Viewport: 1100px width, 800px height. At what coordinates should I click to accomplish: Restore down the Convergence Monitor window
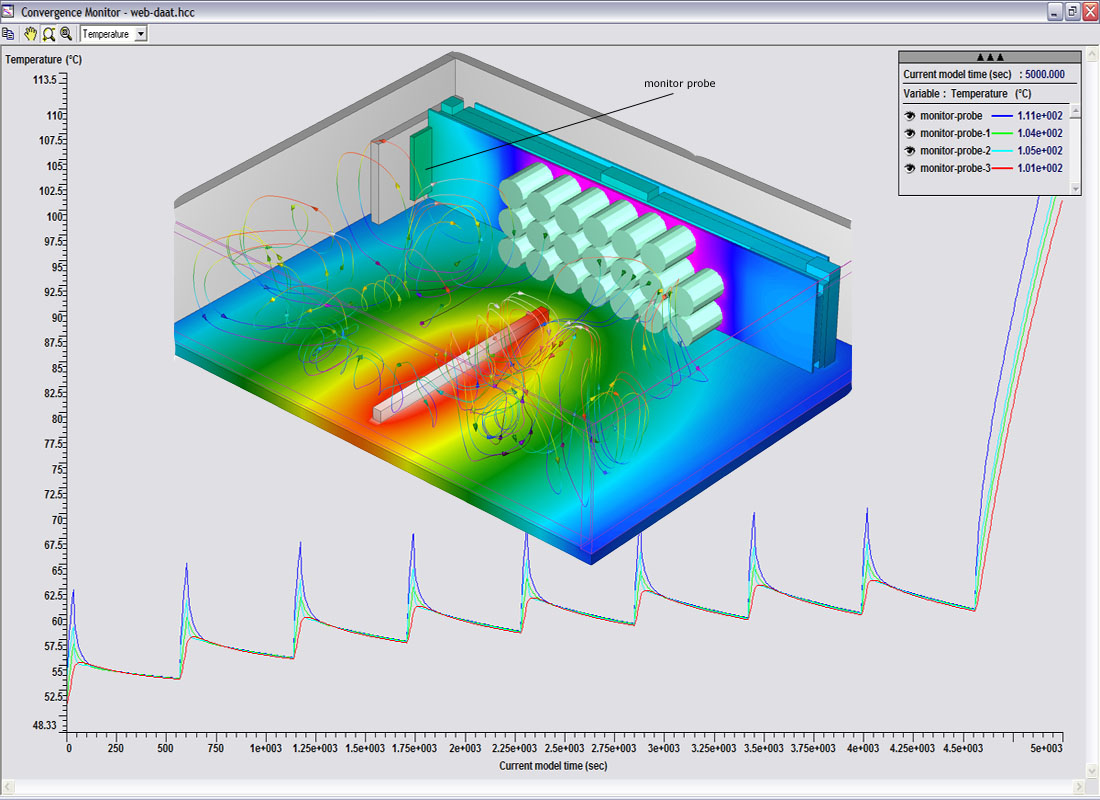pyautogui.click(x=1072, y=11)
